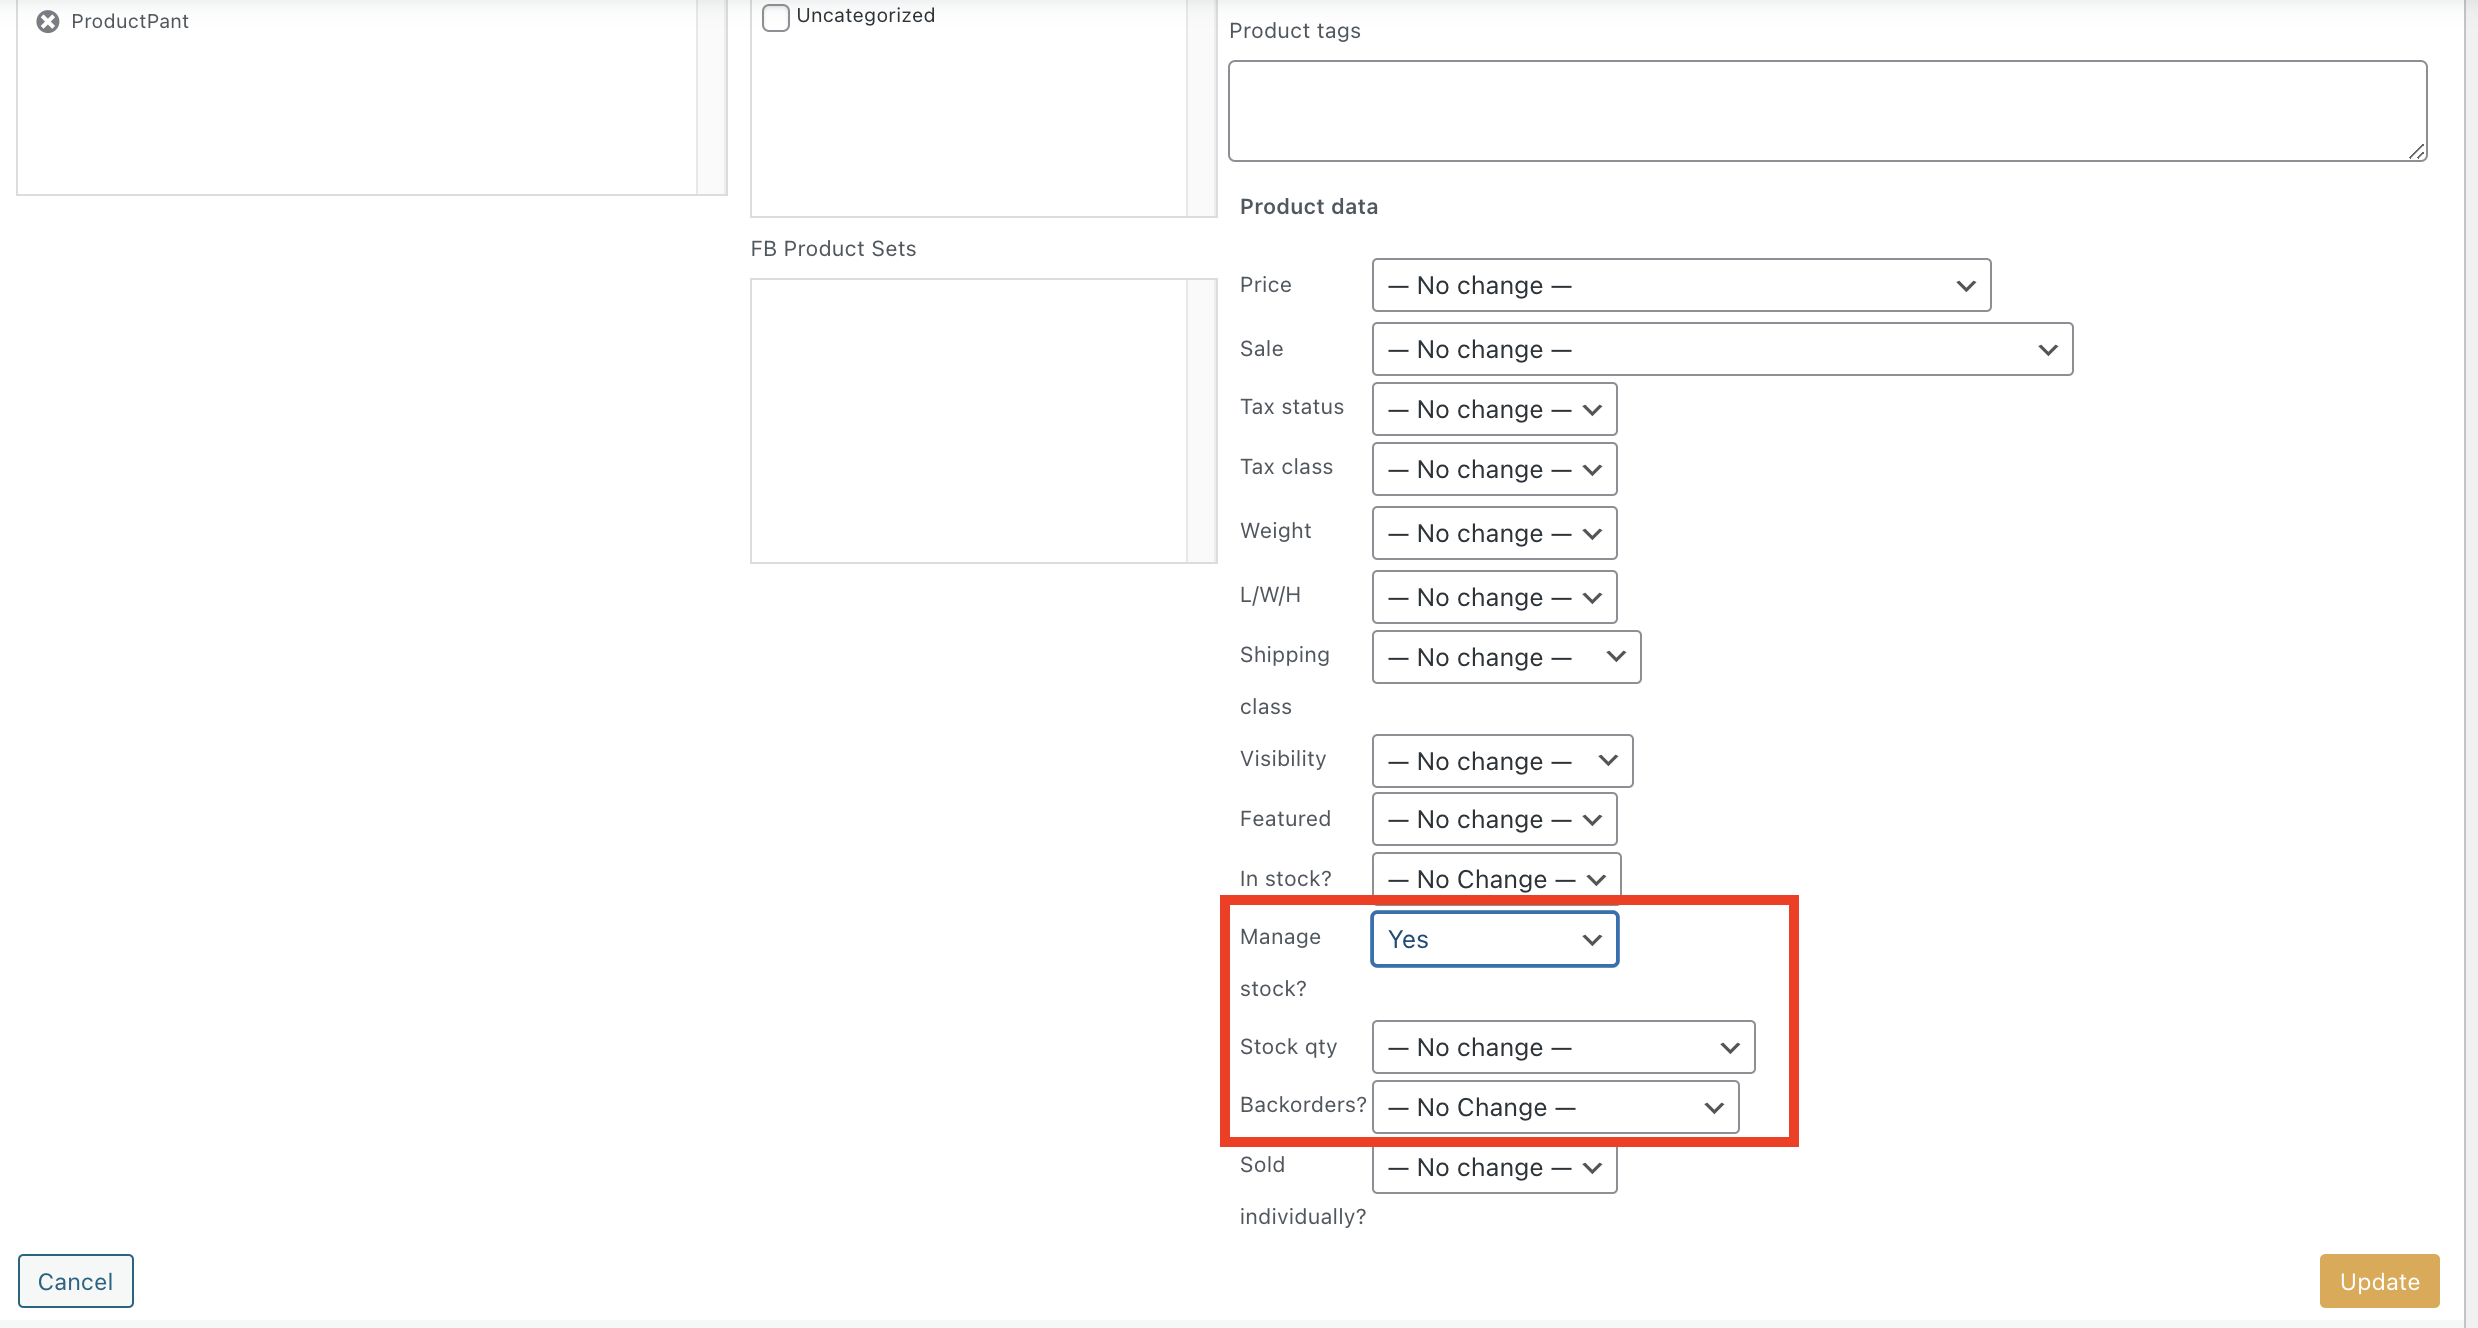
Task: Click the Product tags label
Action: [x=1294, y=30]
